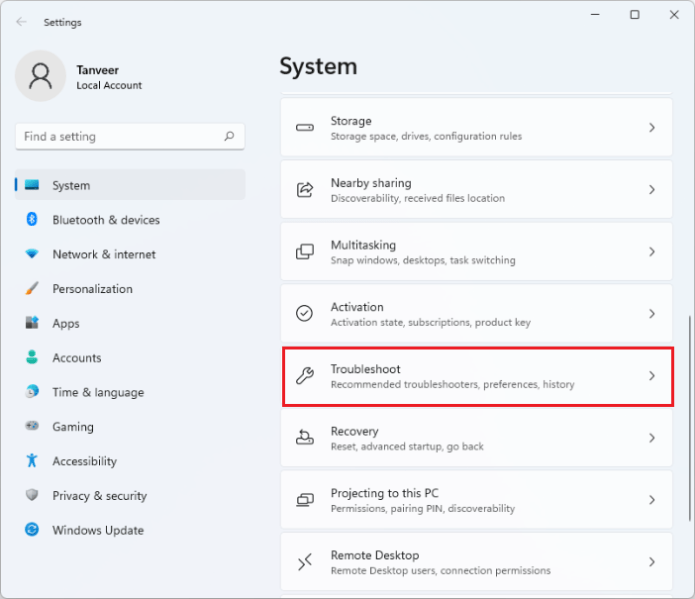Click the search magnifier icon
This screenshot has height=599, width=695.
pyautogui.click(x=229, y=136)
